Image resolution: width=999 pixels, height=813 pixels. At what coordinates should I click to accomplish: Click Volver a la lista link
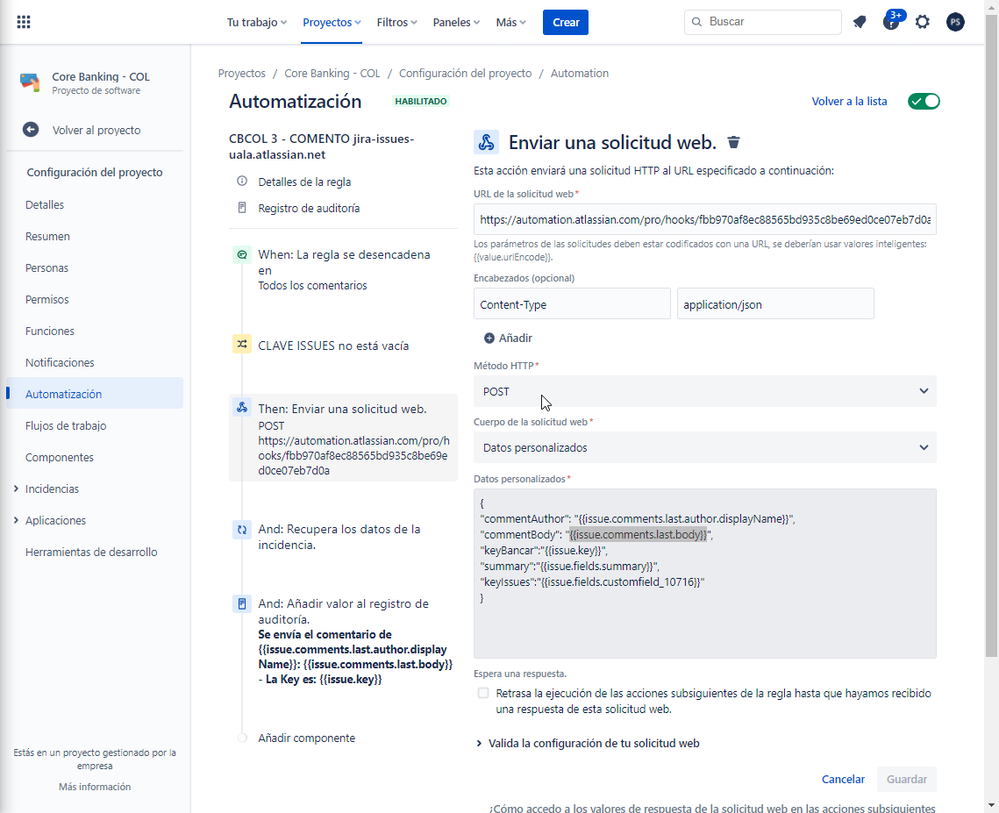849,101
